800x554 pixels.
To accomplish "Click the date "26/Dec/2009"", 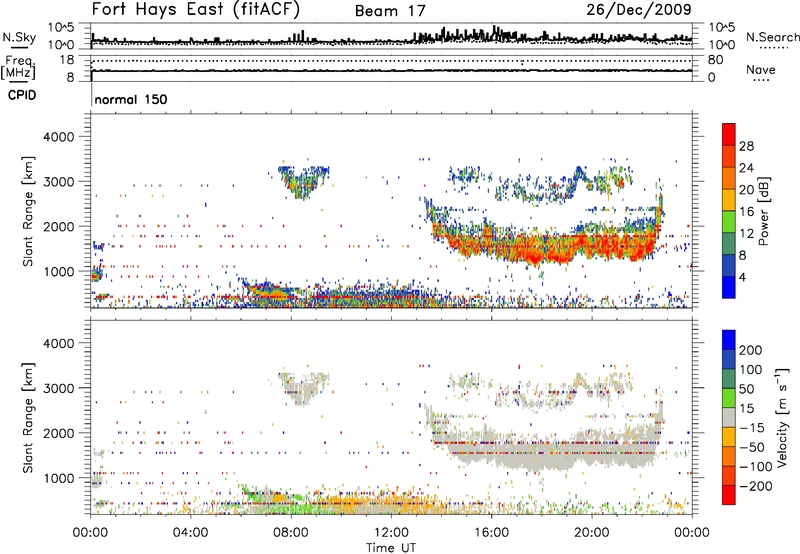I will pyautogui.click(x=639, y=9).
